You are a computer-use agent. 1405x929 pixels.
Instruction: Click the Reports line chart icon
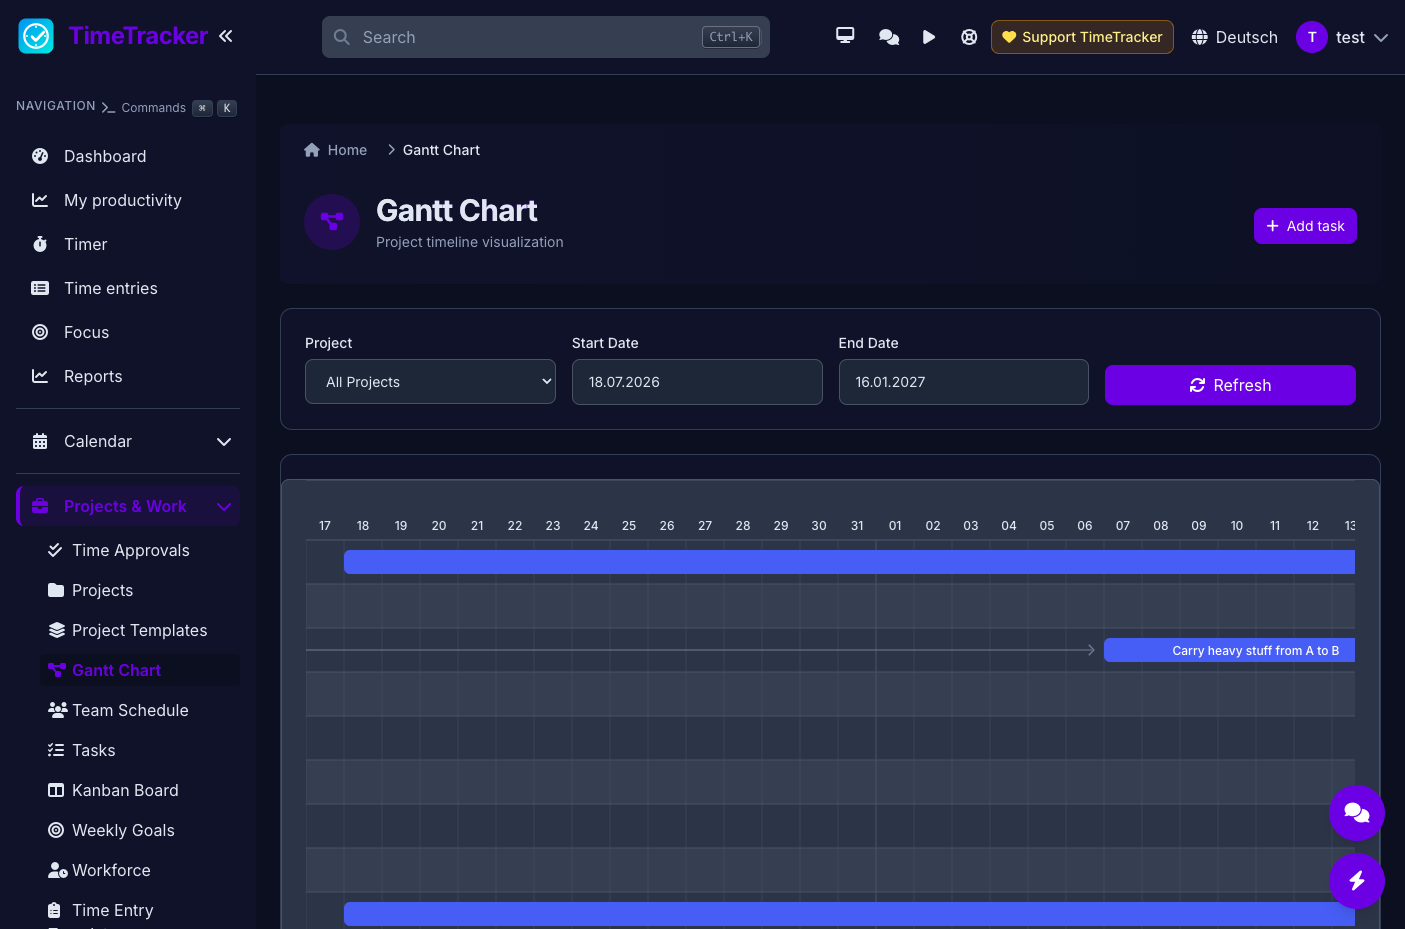pyautogui.click(x=40, y=376)
